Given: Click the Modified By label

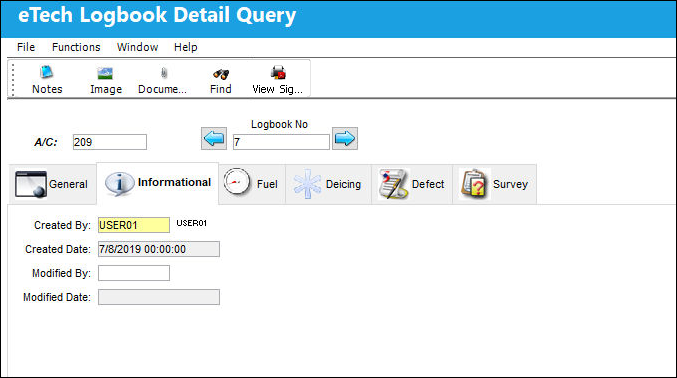Looking at the screenshot, I should click(x=61, y=273).
